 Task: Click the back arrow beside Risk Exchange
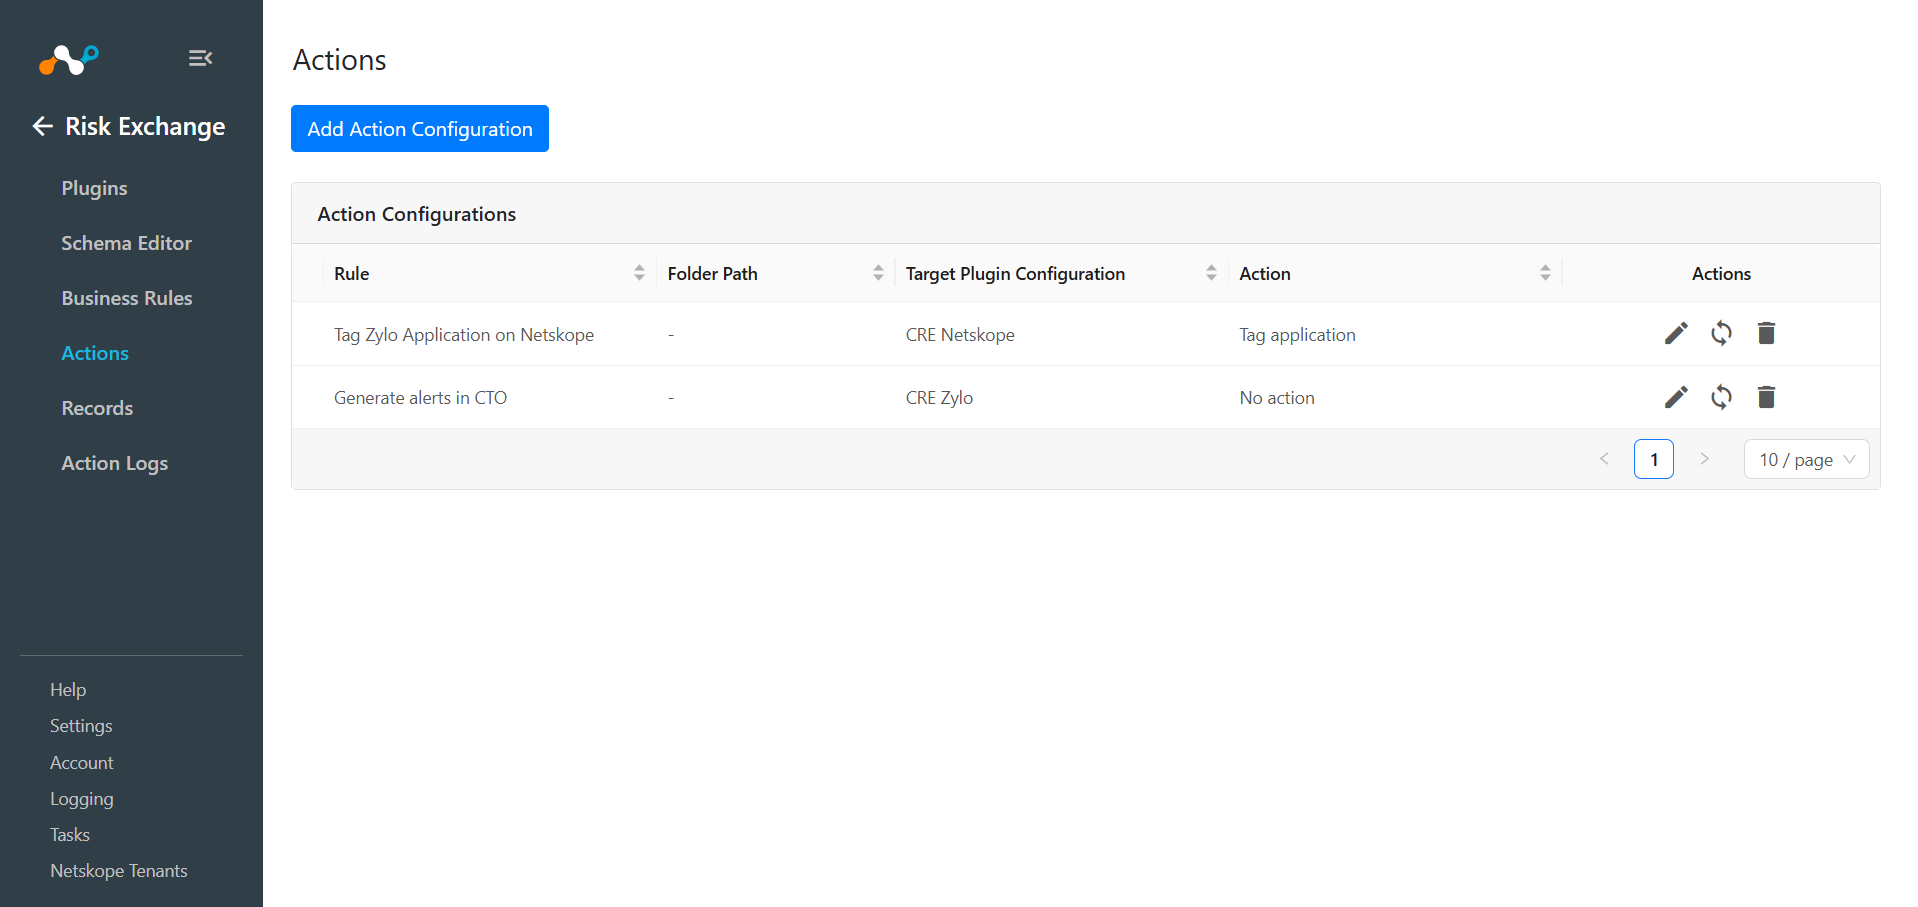click(42, 126)
